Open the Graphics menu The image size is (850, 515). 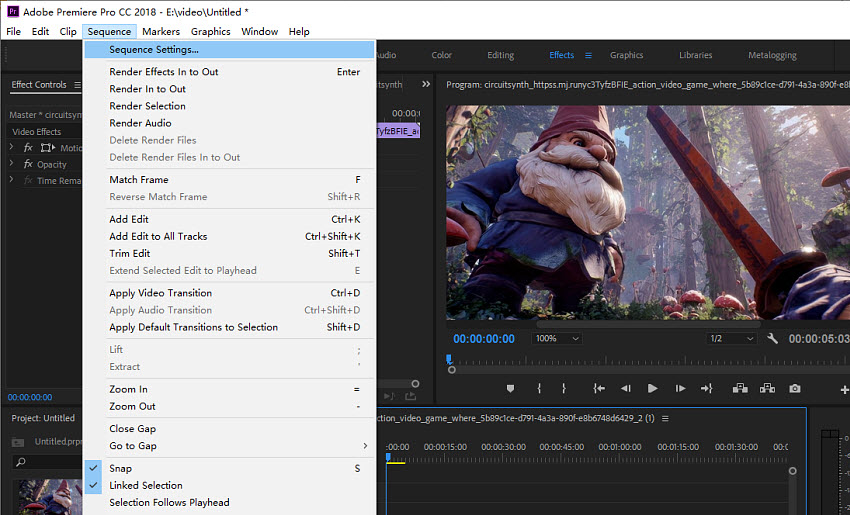coord(210,31)
